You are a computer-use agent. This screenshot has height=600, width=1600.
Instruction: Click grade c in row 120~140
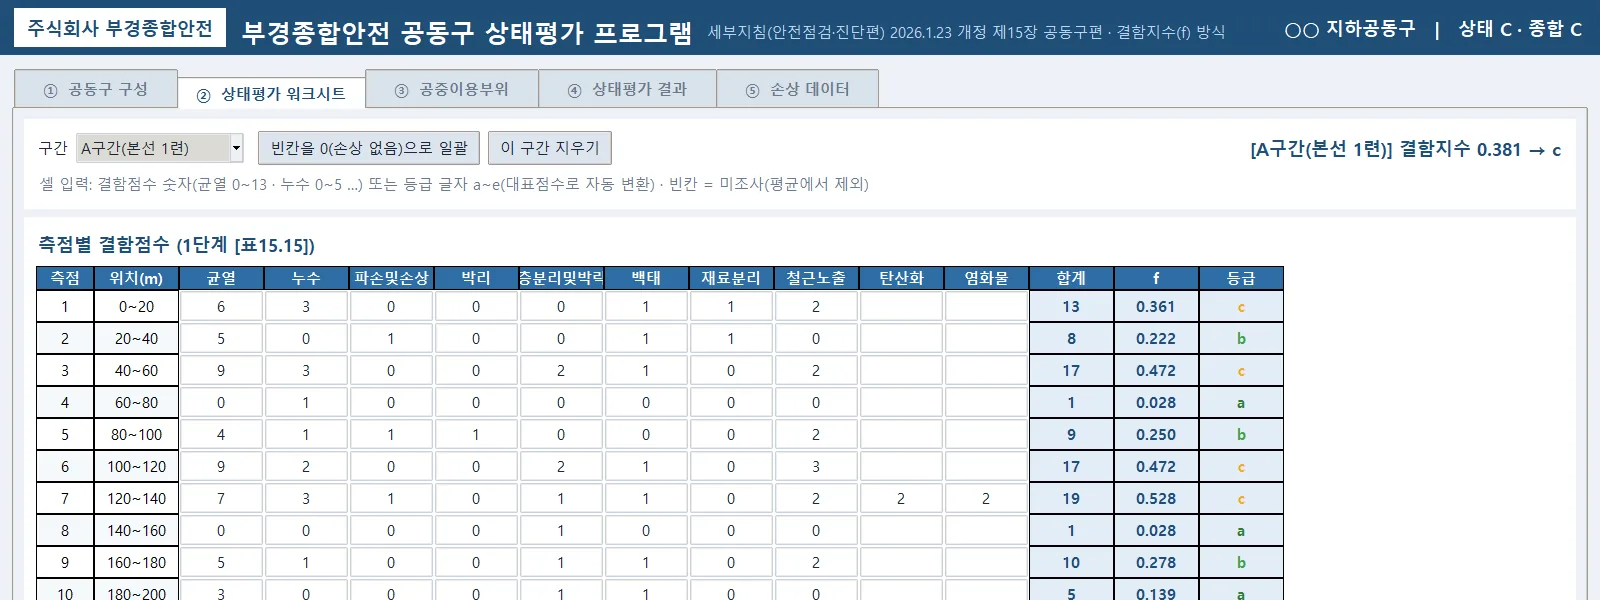(1241, 498)
